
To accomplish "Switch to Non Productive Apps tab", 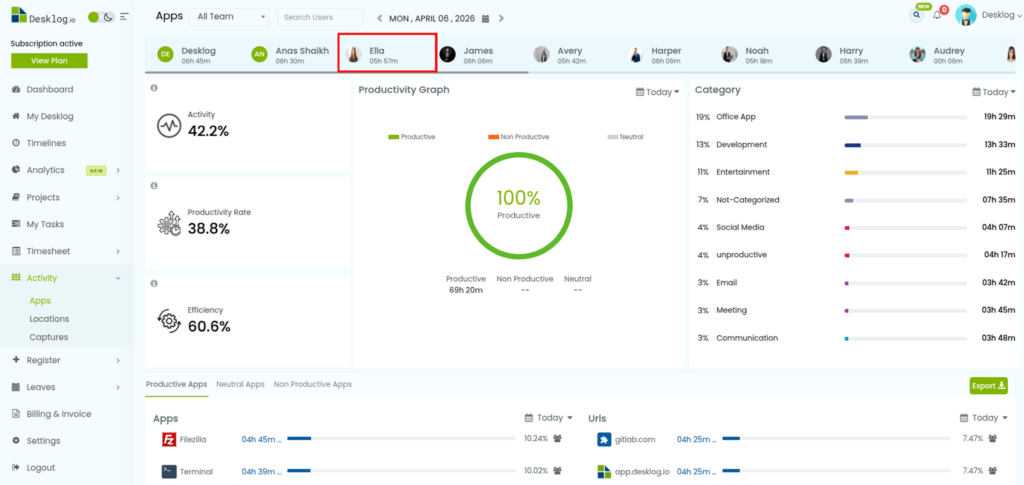I will click(312, 384).
